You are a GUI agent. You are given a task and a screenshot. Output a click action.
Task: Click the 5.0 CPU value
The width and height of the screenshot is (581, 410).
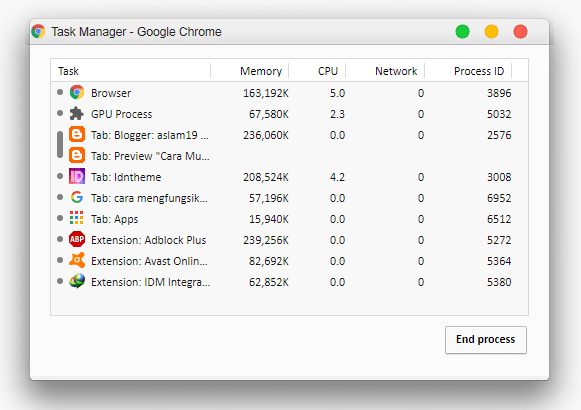pos(337,93)
